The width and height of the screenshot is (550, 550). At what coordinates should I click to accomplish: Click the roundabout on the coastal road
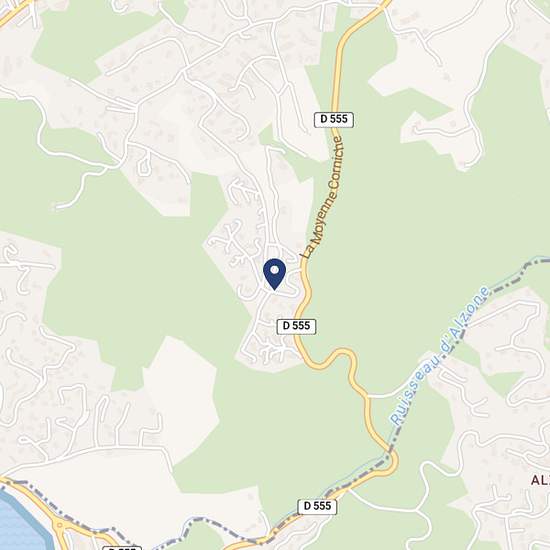pyautogui.click(x=60, y=525)
